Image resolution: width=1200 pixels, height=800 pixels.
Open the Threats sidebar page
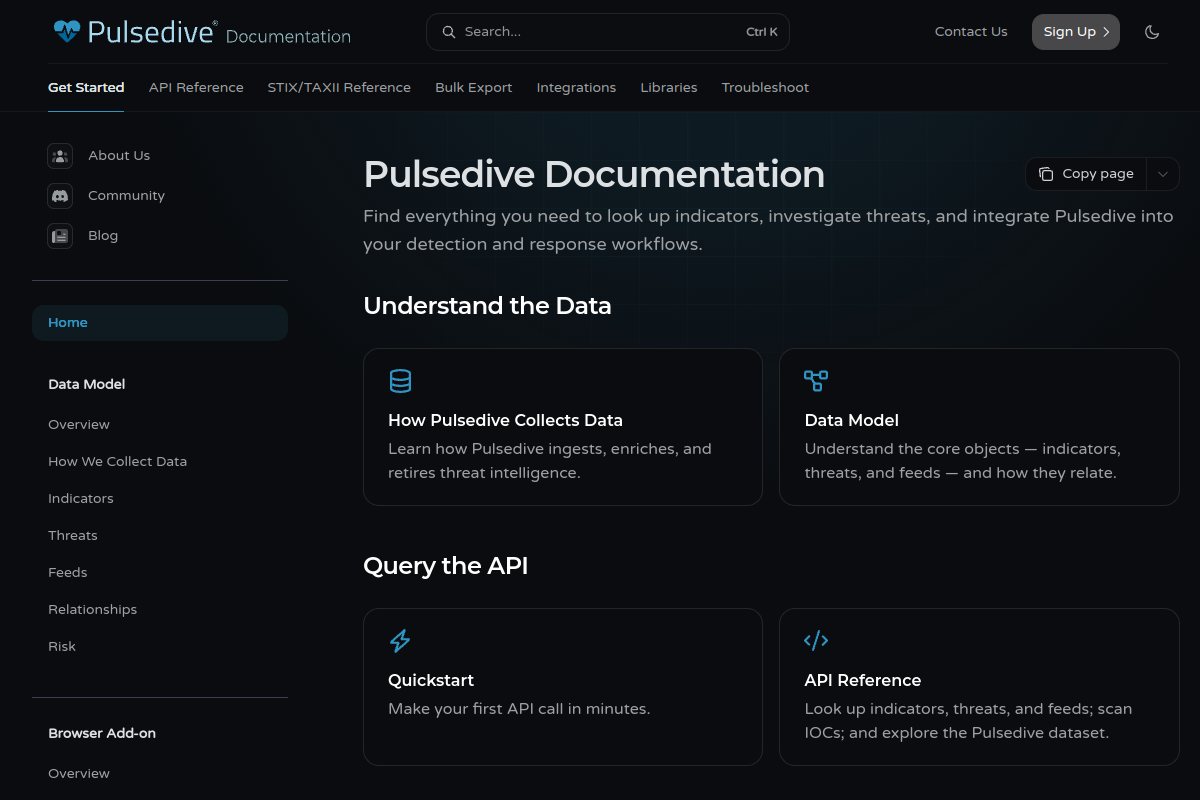click(x=73, y=536)
